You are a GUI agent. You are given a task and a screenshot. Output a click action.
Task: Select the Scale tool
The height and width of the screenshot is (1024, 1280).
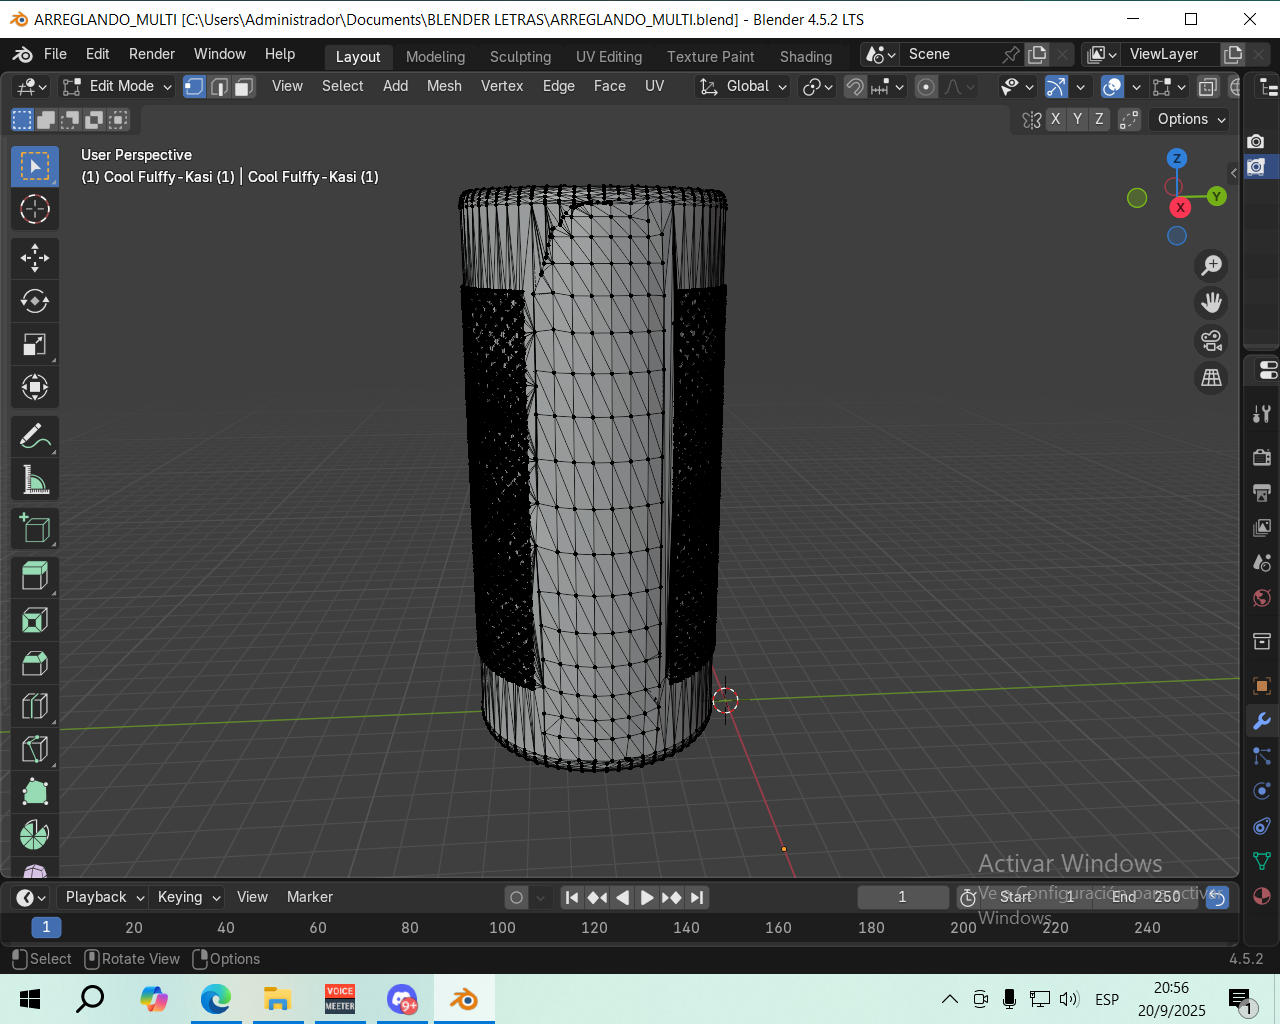click(x=35, y=345)
